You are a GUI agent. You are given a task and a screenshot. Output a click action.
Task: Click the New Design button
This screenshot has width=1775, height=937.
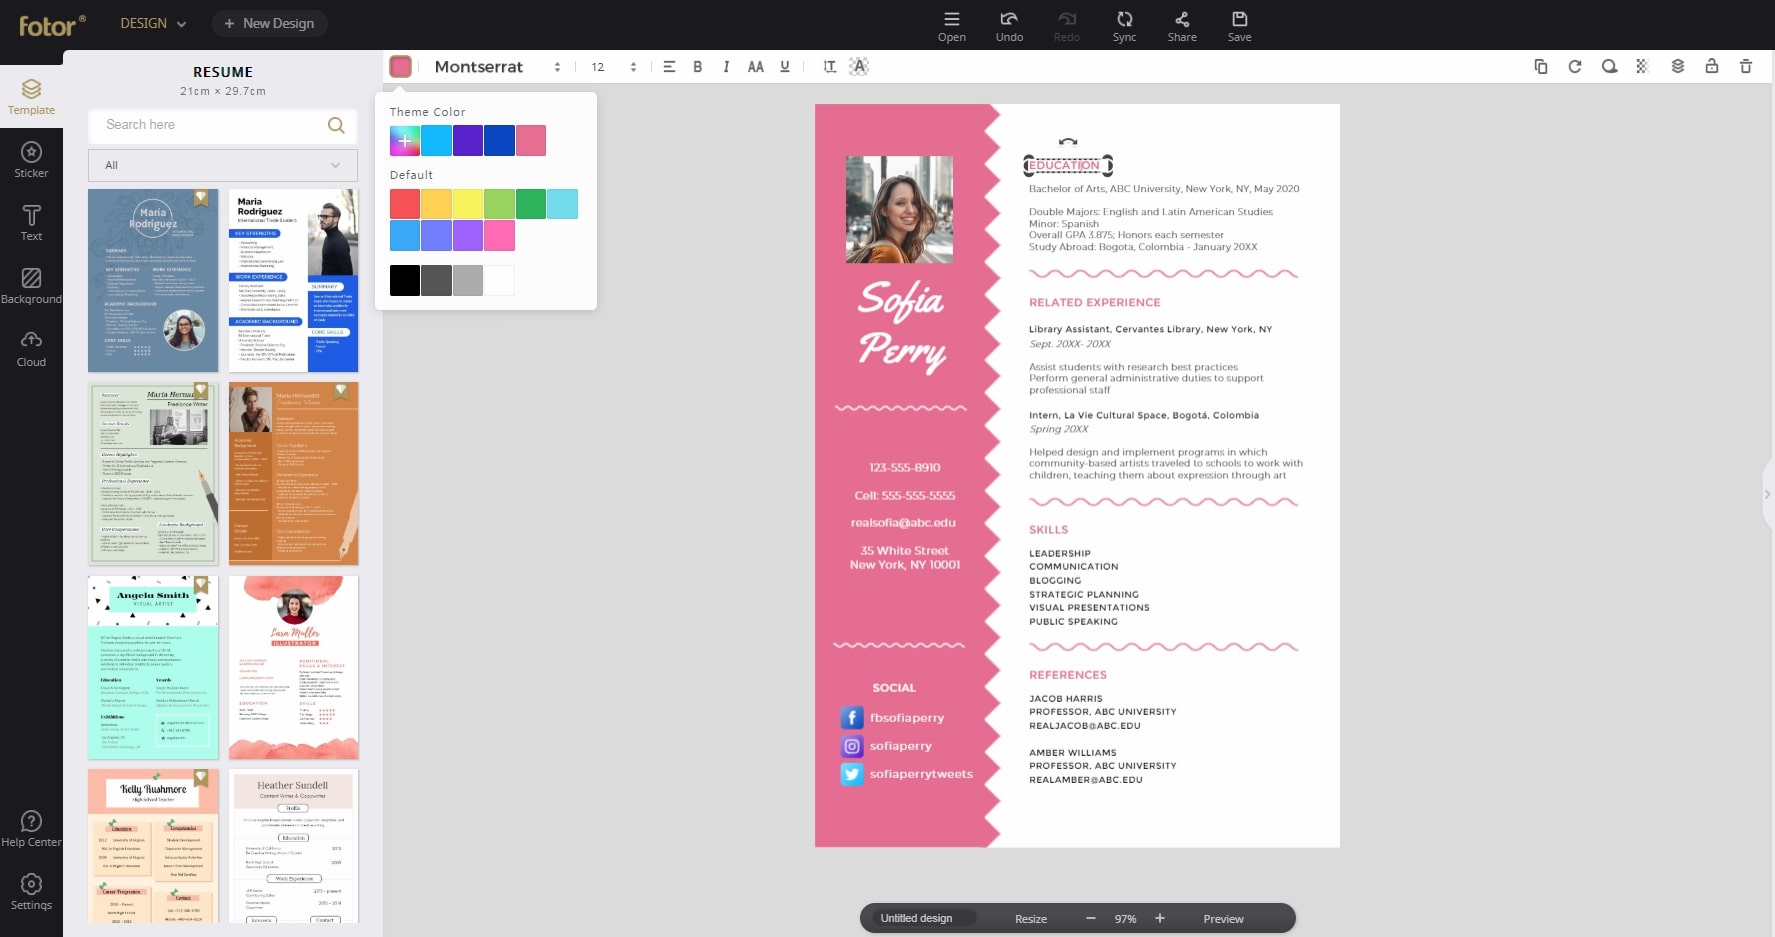(x=270, y=23)
